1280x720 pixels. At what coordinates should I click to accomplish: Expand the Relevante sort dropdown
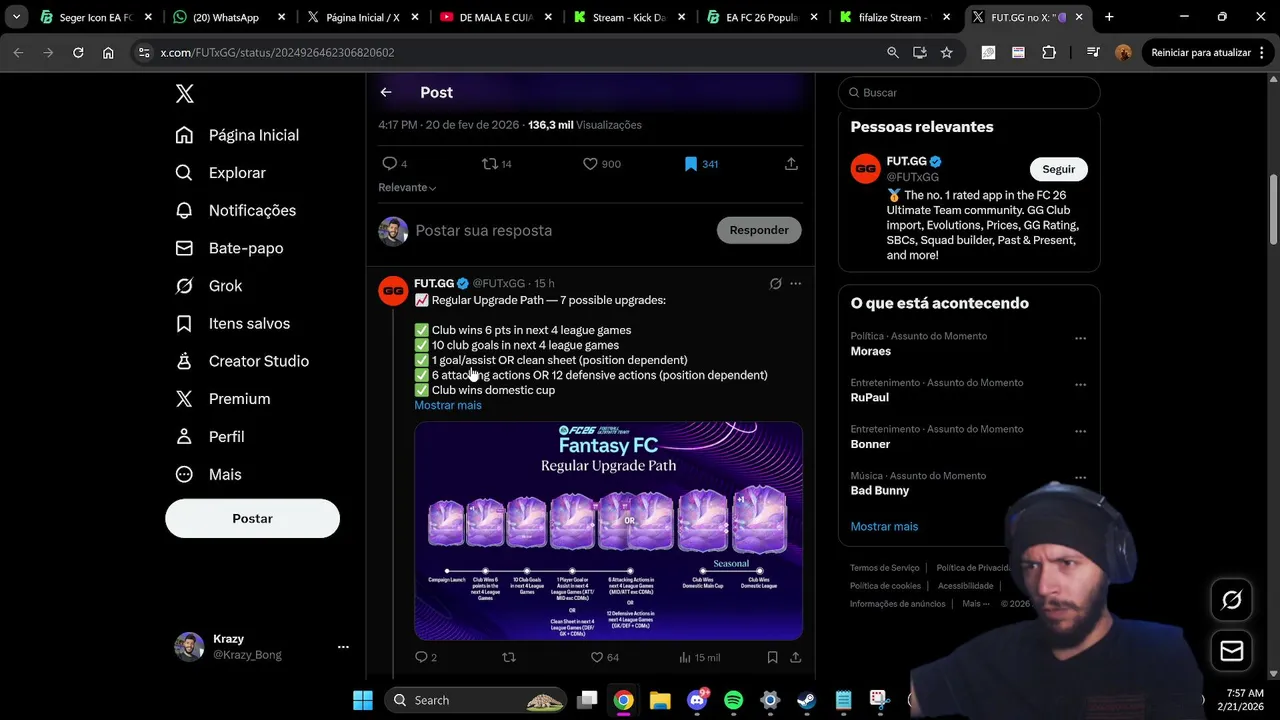point(407,187)
